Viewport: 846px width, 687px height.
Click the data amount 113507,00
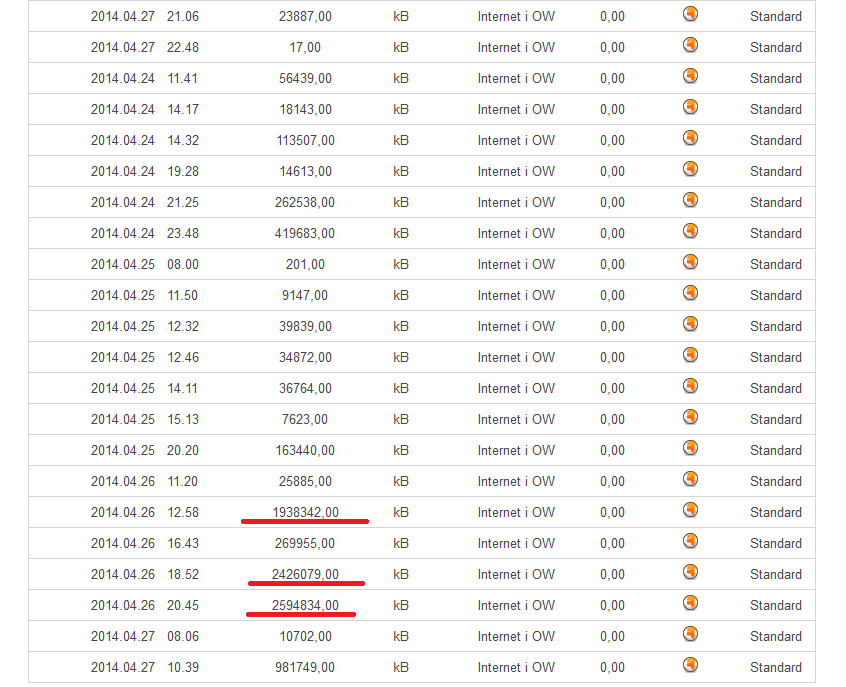click(x=305, y=141)
